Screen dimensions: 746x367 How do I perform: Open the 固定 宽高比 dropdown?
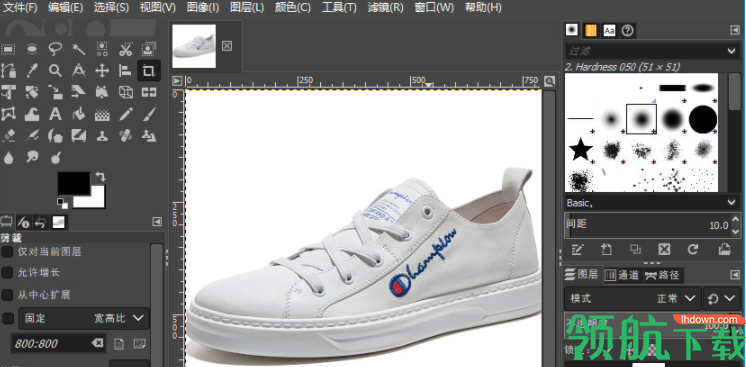click(x=84, y=318)
